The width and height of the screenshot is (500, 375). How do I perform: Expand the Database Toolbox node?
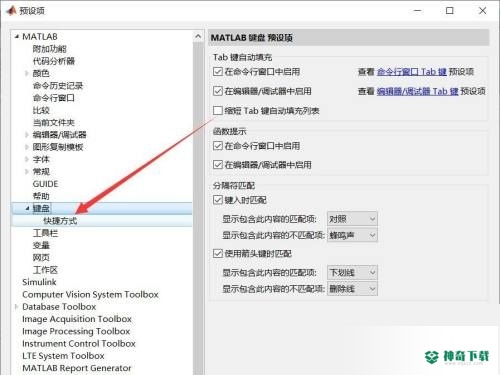pyautogui.click(x=16, y=307)
